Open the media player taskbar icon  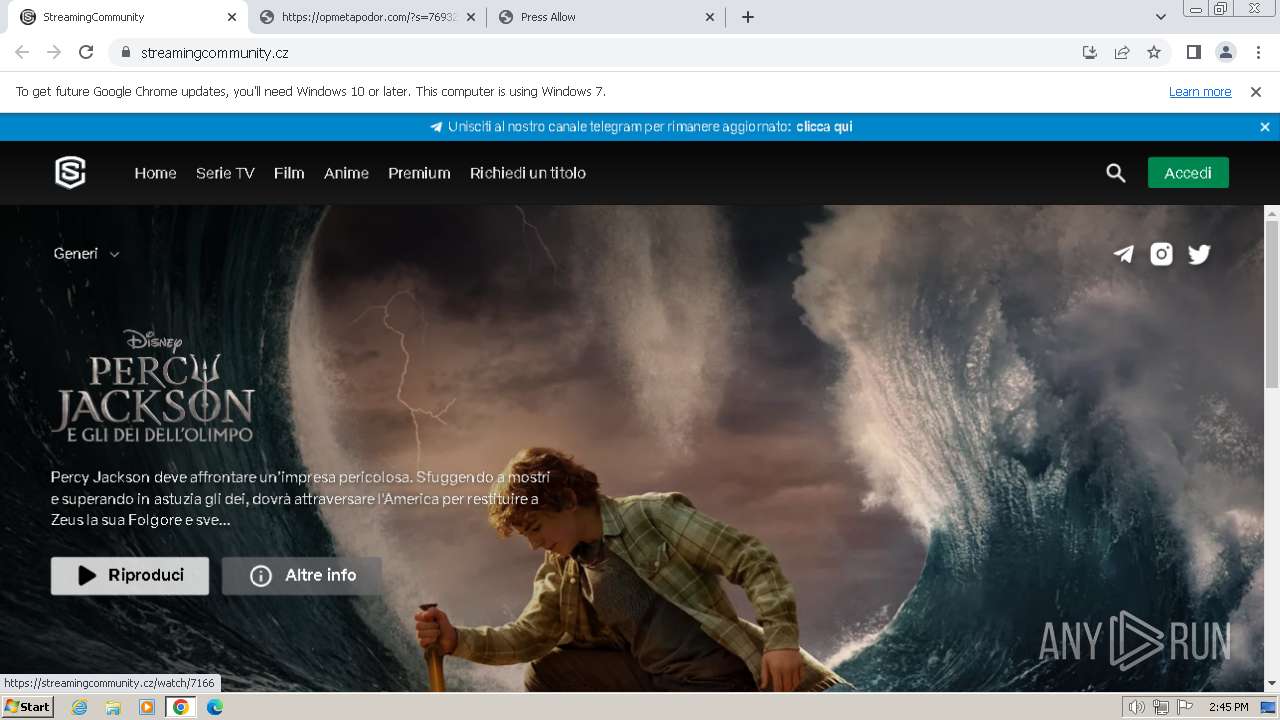click(147, 707)
